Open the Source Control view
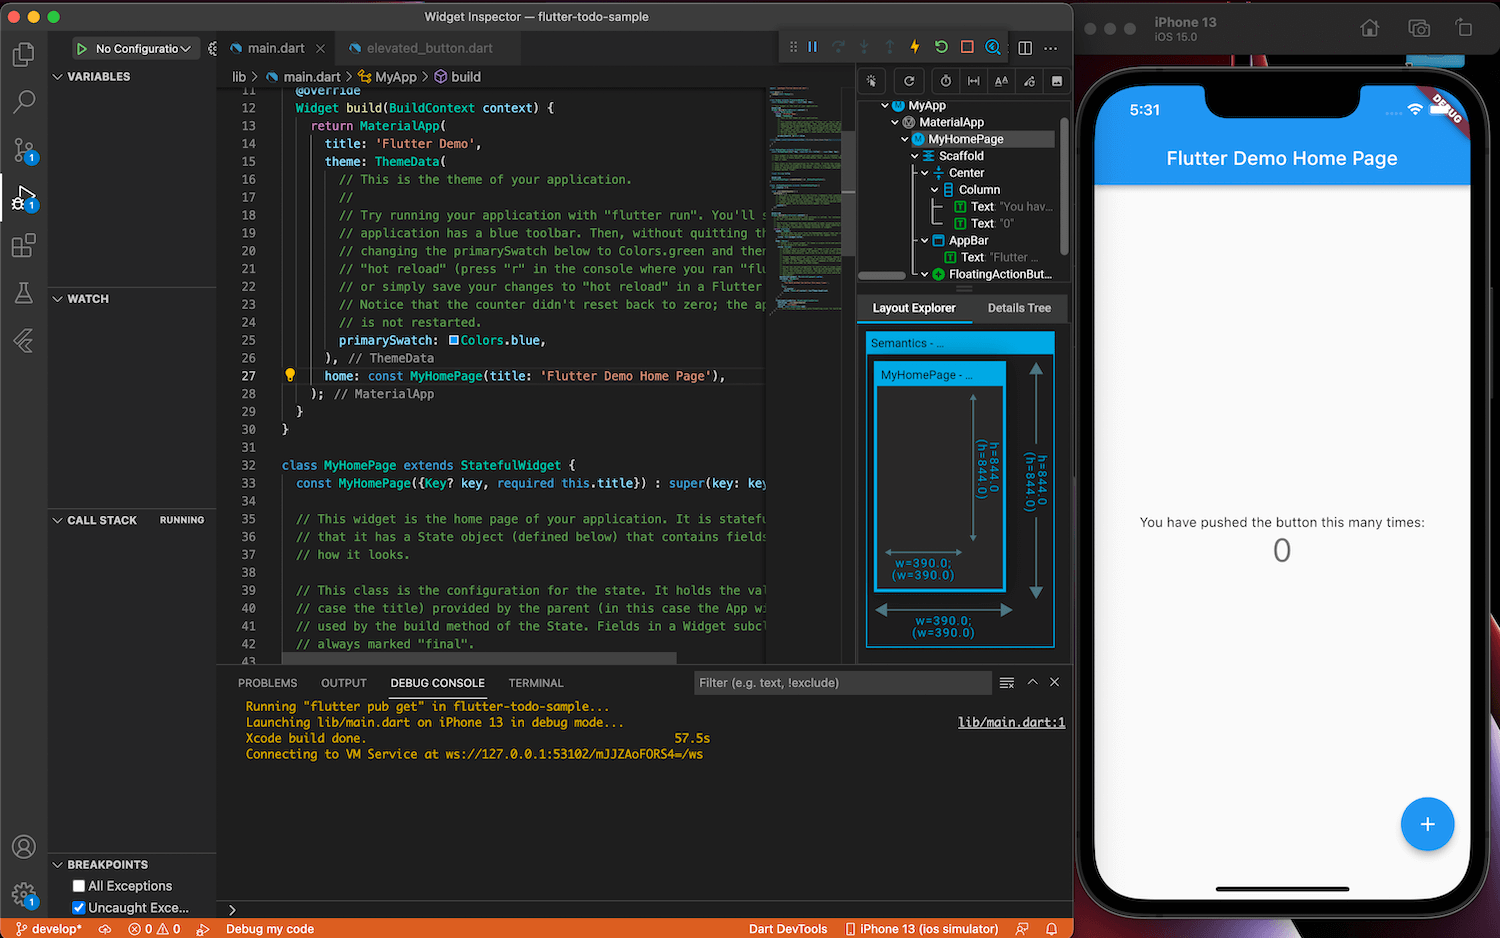The image size is (1500, 938). pos(23,150)
